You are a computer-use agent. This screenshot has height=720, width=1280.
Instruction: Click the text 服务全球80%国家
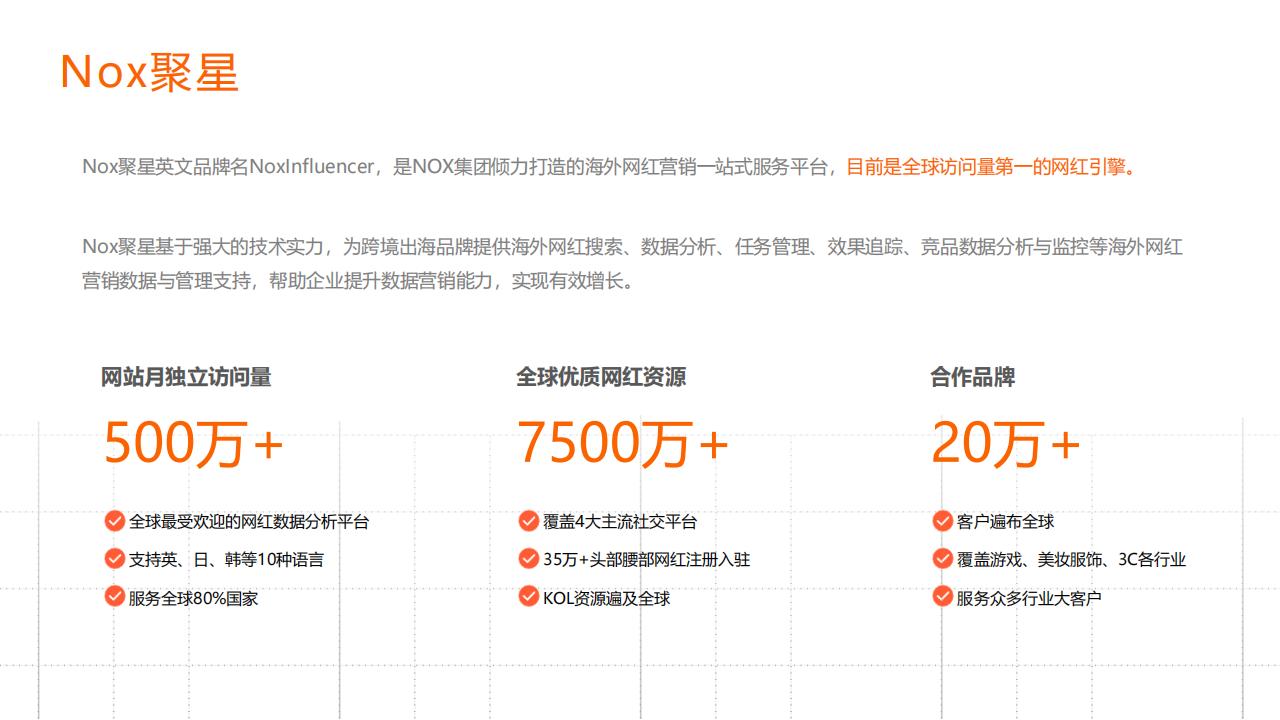coord(193,598)
